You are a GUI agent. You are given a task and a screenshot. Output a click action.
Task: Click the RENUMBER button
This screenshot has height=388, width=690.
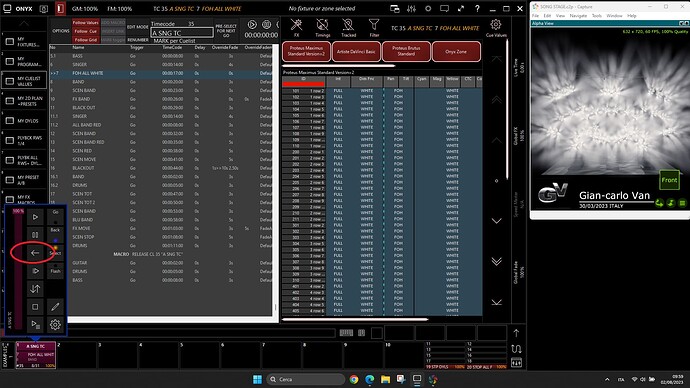(138, 40)
